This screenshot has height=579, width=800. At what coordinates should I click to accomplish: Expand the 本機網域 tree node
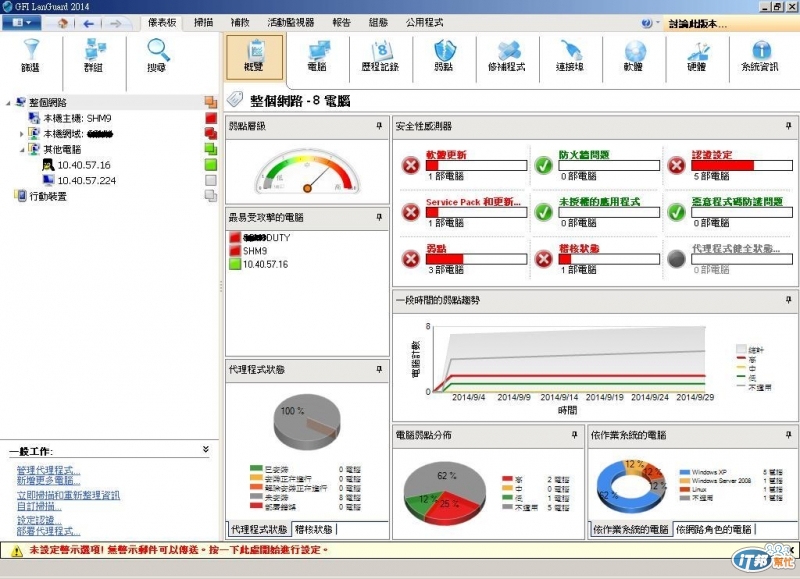coord(21,134)
